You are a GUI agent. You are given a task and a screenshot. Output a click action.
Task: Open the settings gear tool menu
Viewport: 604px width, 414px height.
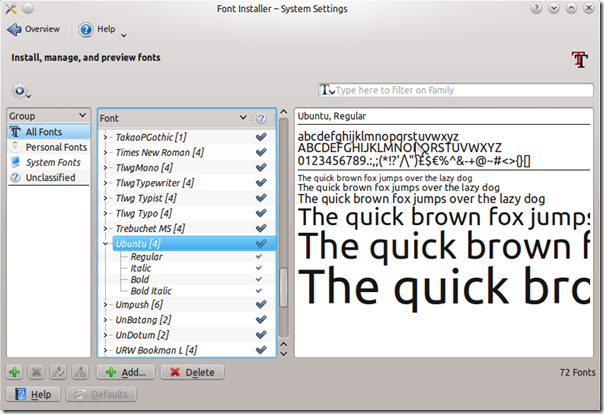tap(22, 90)
